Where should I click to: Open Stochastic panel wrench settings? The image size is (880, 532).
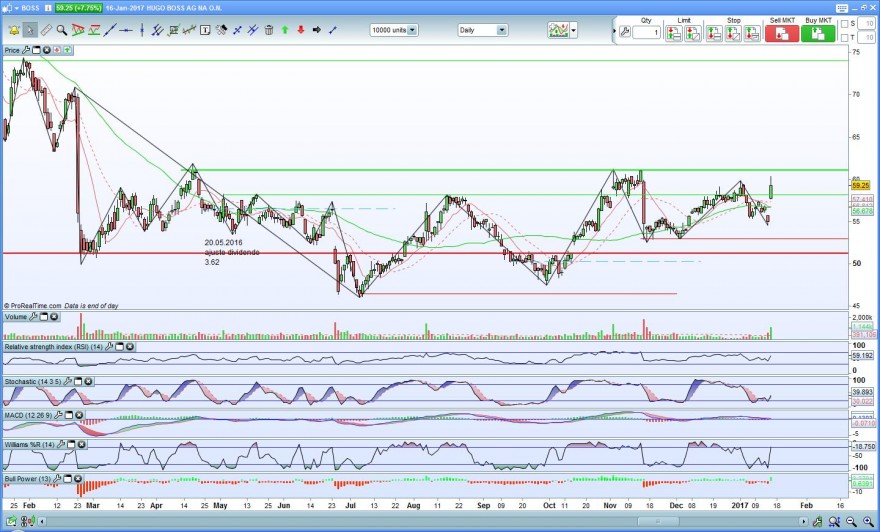click(68, 381)
